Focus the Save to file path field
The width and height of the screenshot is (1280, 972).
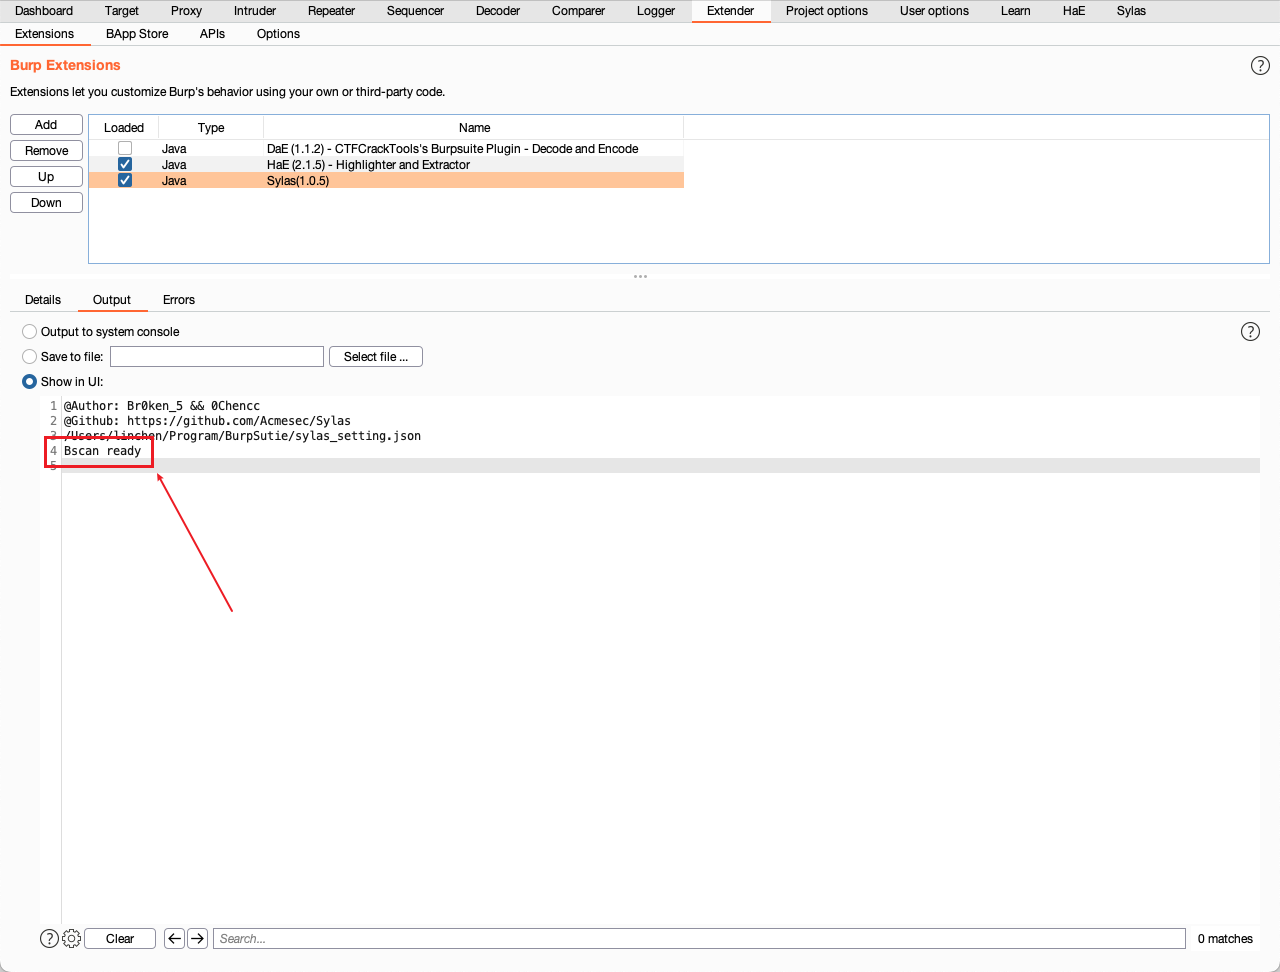(x=217, y=356)
